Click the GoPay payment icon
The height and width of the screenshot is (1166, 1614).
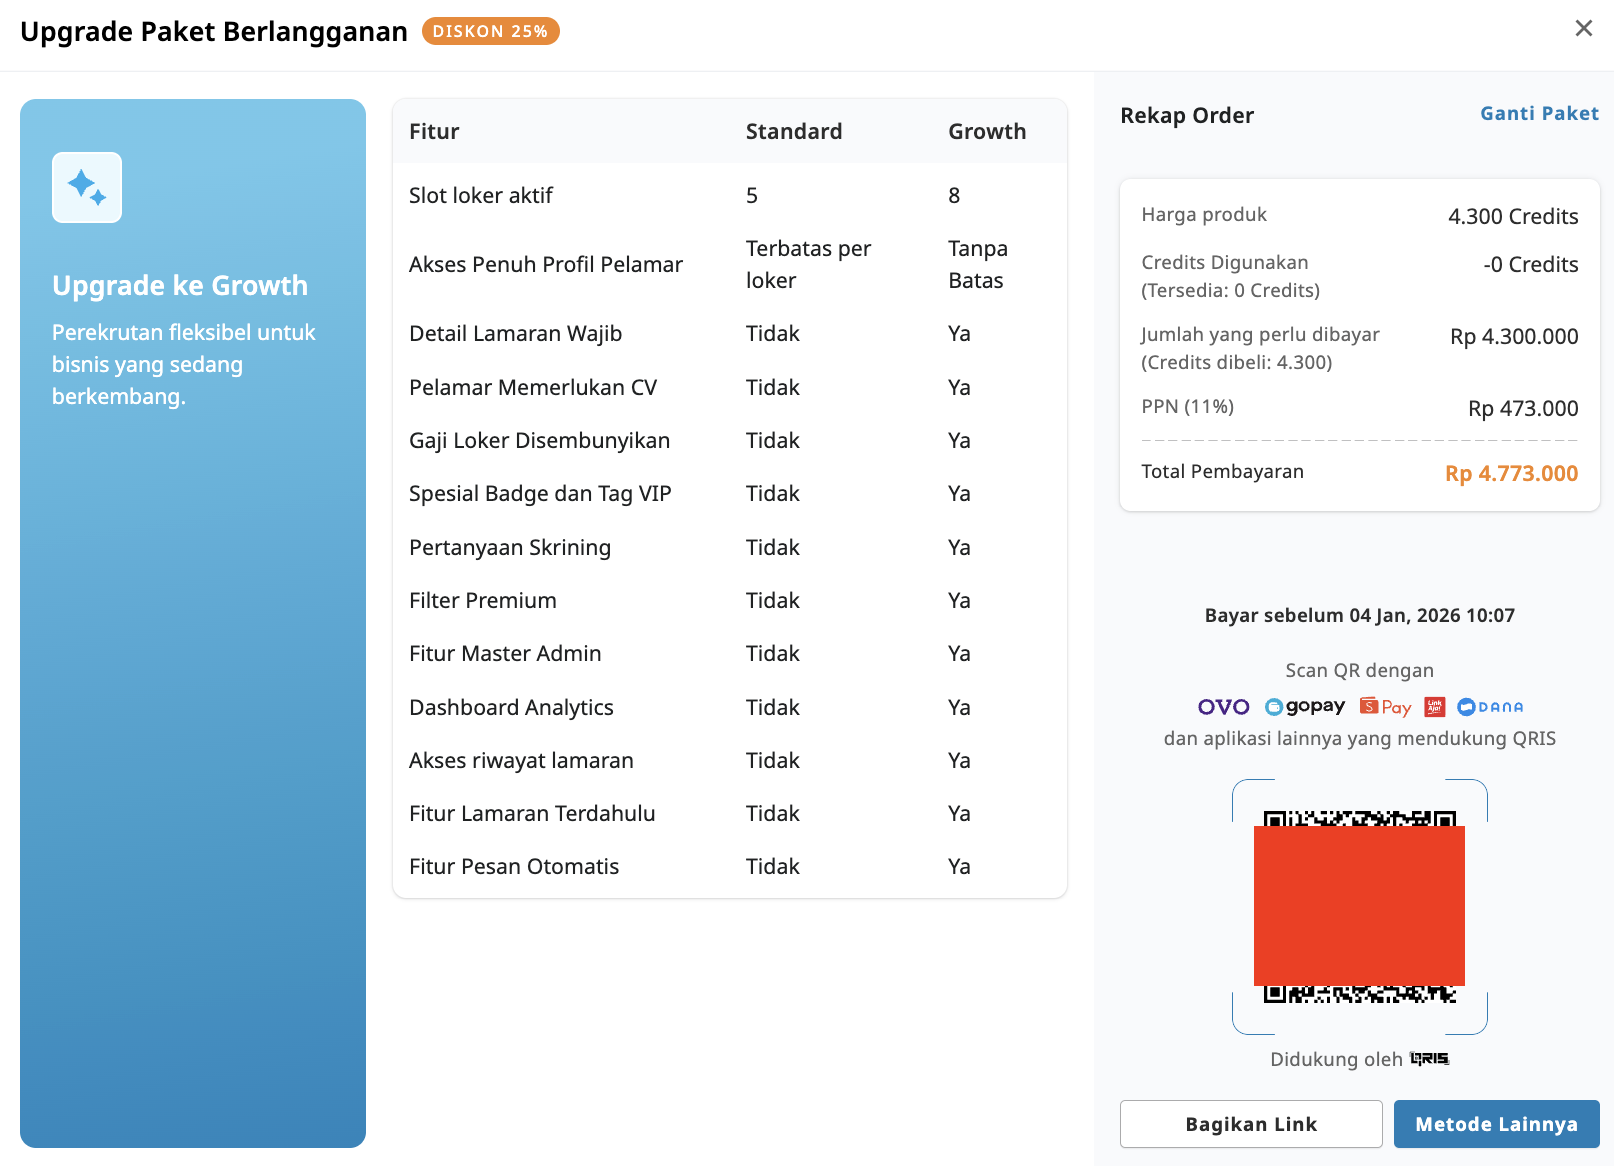point(1303,706)
